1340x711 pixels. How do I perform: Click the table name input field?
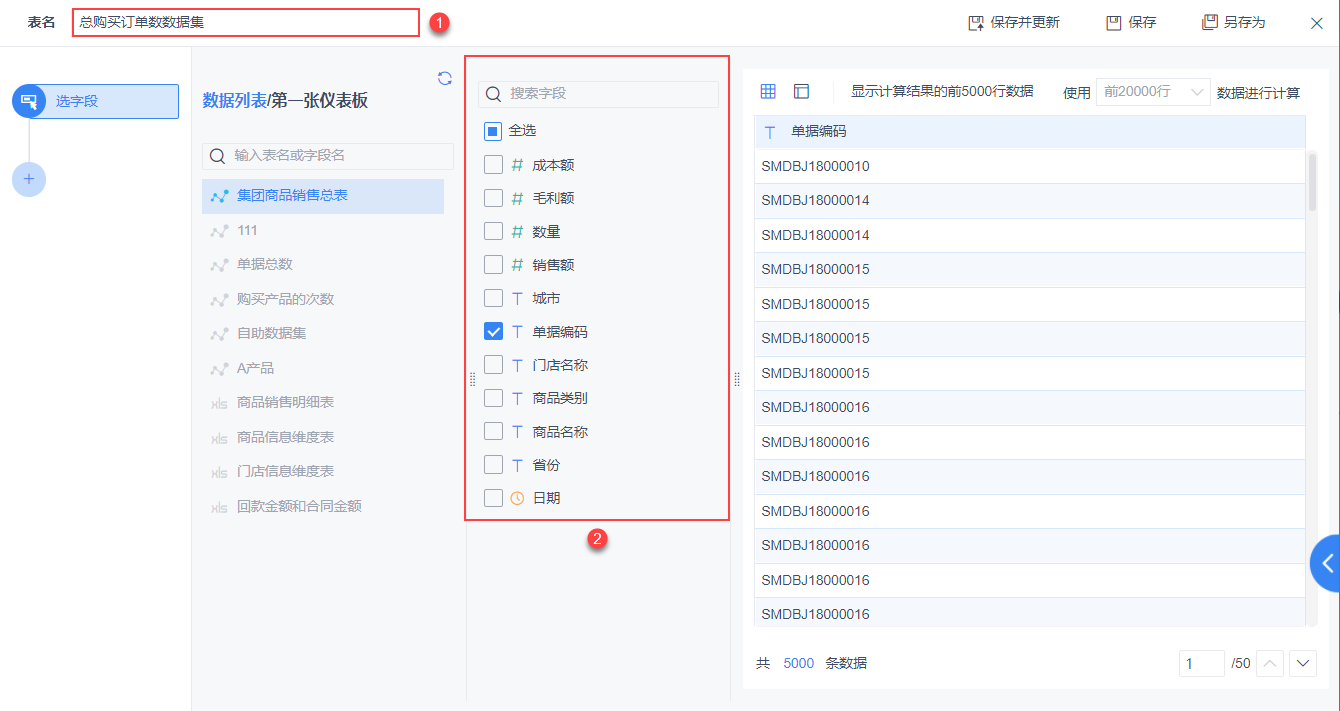coord(246,22)
